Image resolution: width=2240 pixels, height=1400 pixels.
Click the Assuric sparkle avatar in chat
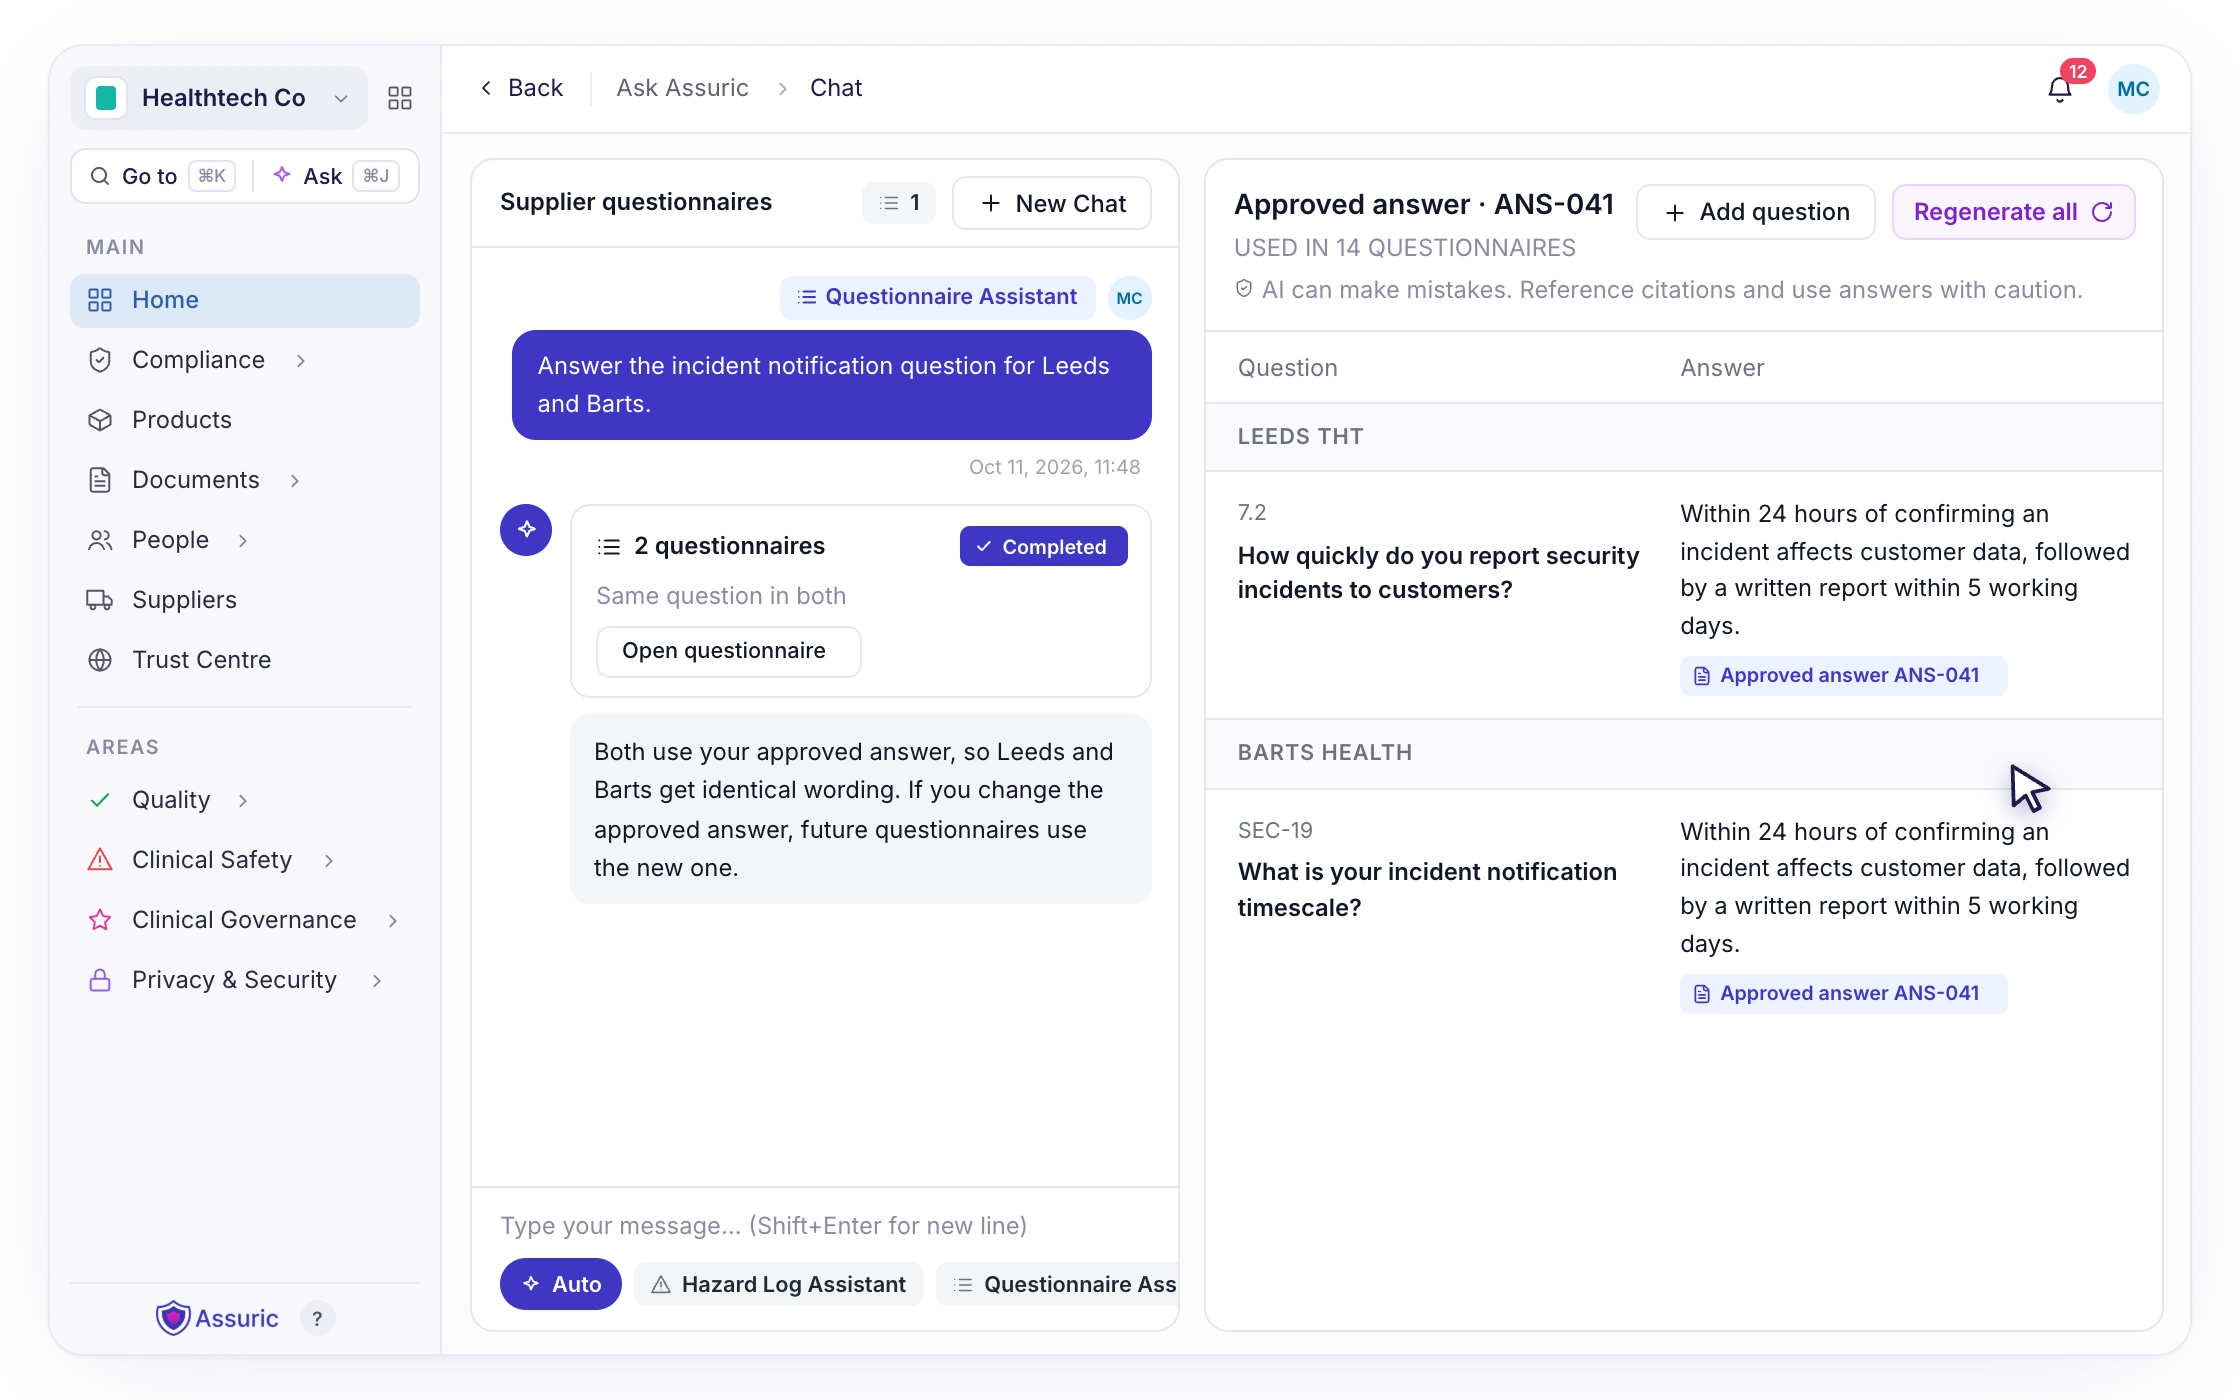coord(526,530)
